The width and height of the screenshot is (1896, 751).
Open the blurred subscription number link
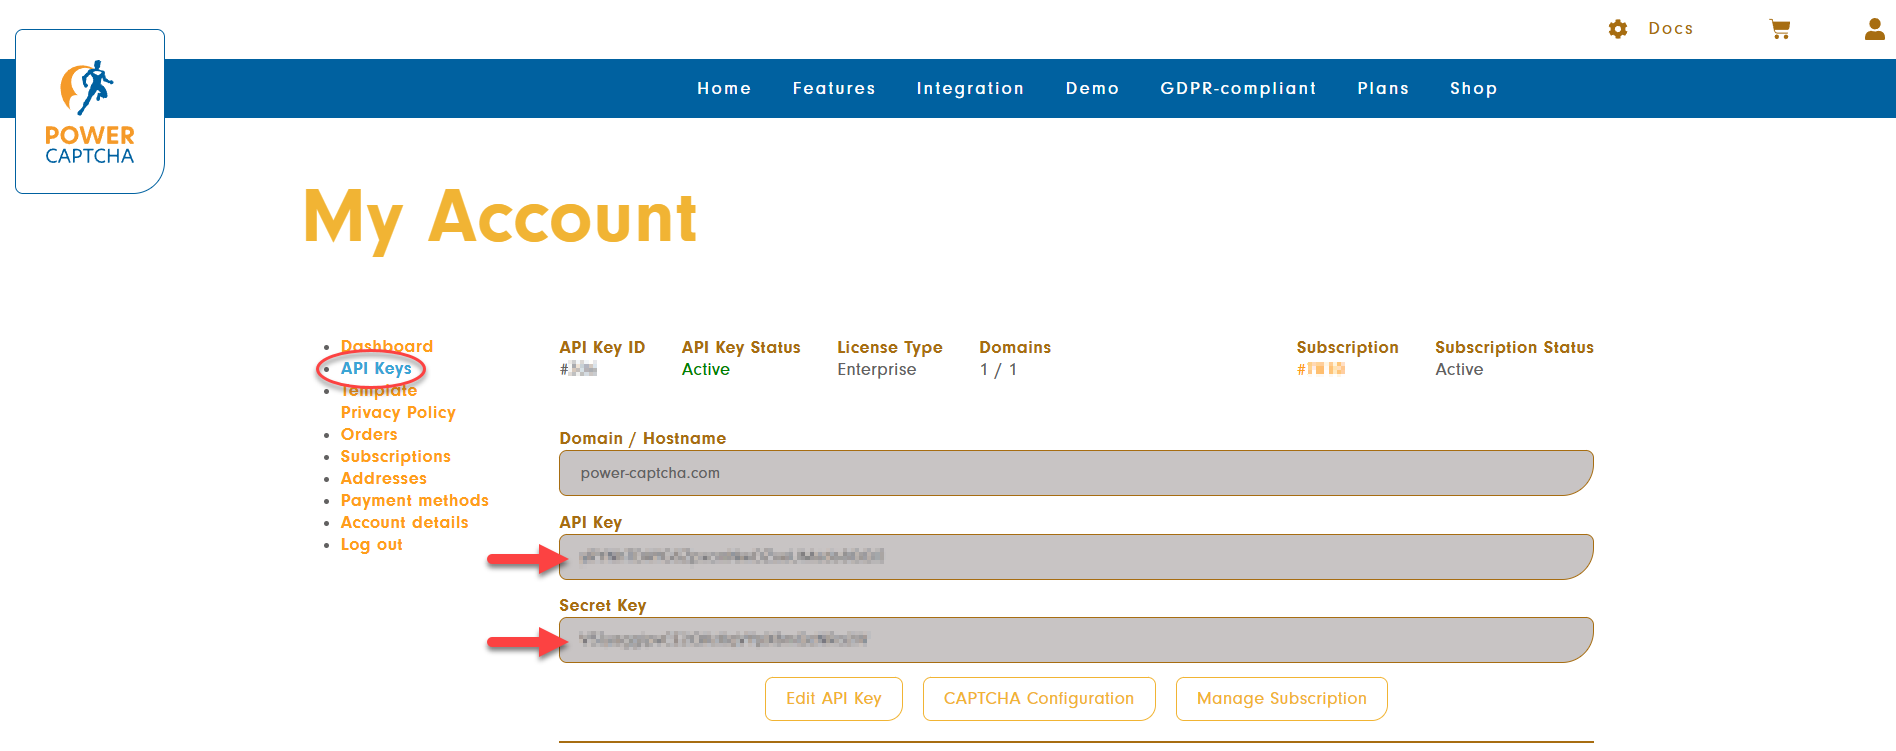click(1321, 369)
